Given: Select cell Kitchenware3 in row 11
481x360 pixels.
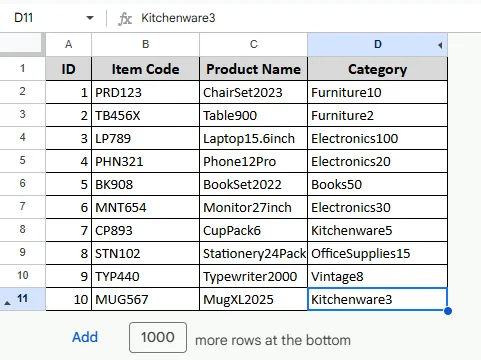Looking at the screenshot, I should (378, 299).
